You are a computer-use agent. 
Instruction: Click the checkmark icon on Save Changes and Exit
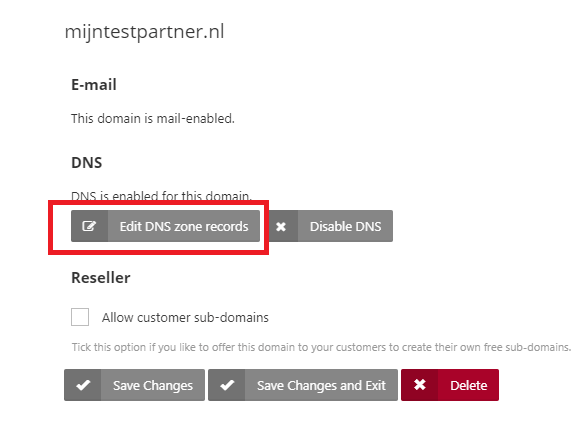point(227,385)
